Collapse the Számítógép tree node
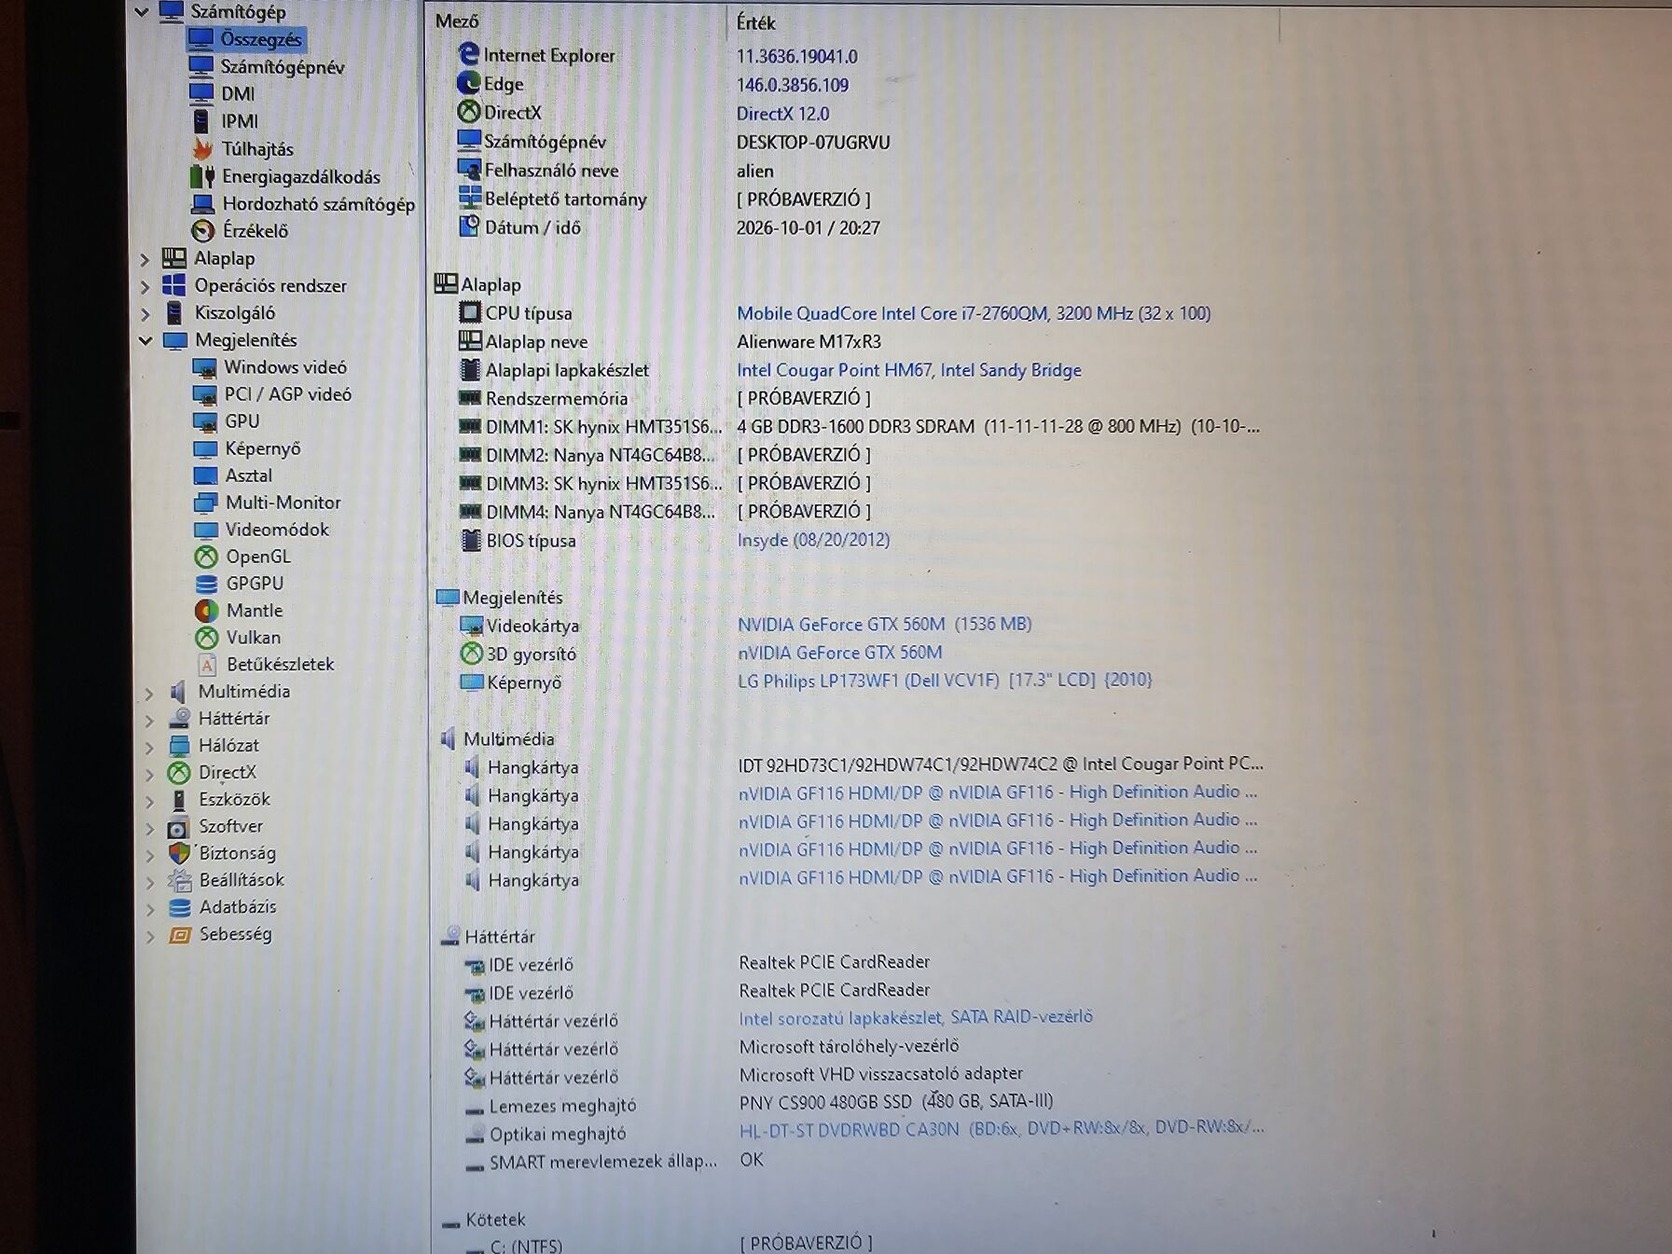 click(142, 12)
